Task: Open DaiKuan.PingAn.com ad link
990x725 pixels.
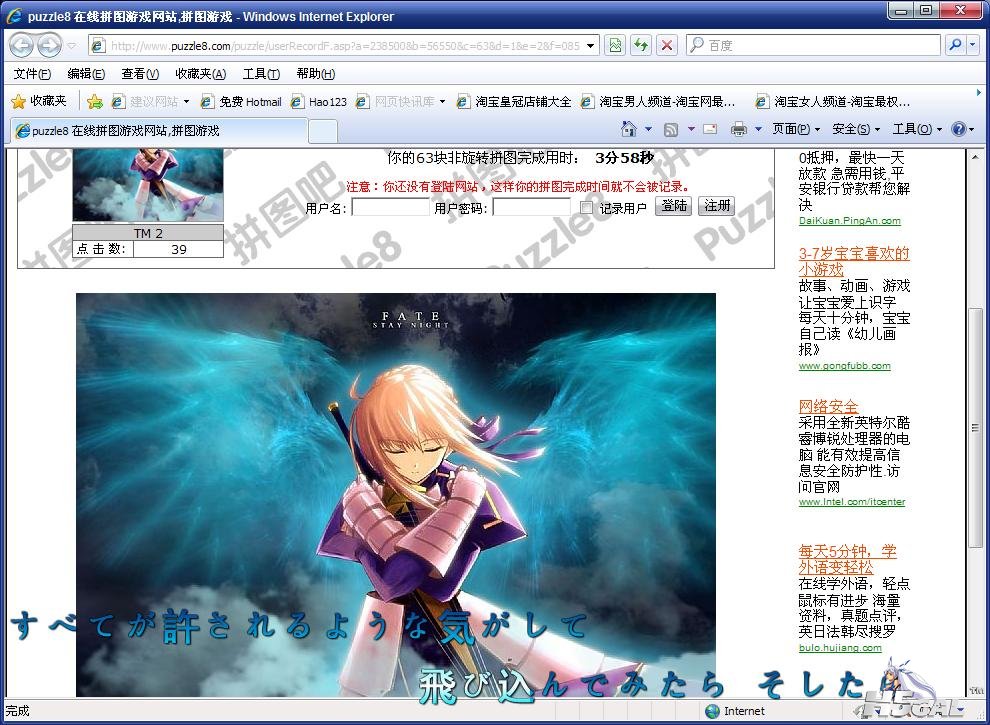Action: (849, 220)
